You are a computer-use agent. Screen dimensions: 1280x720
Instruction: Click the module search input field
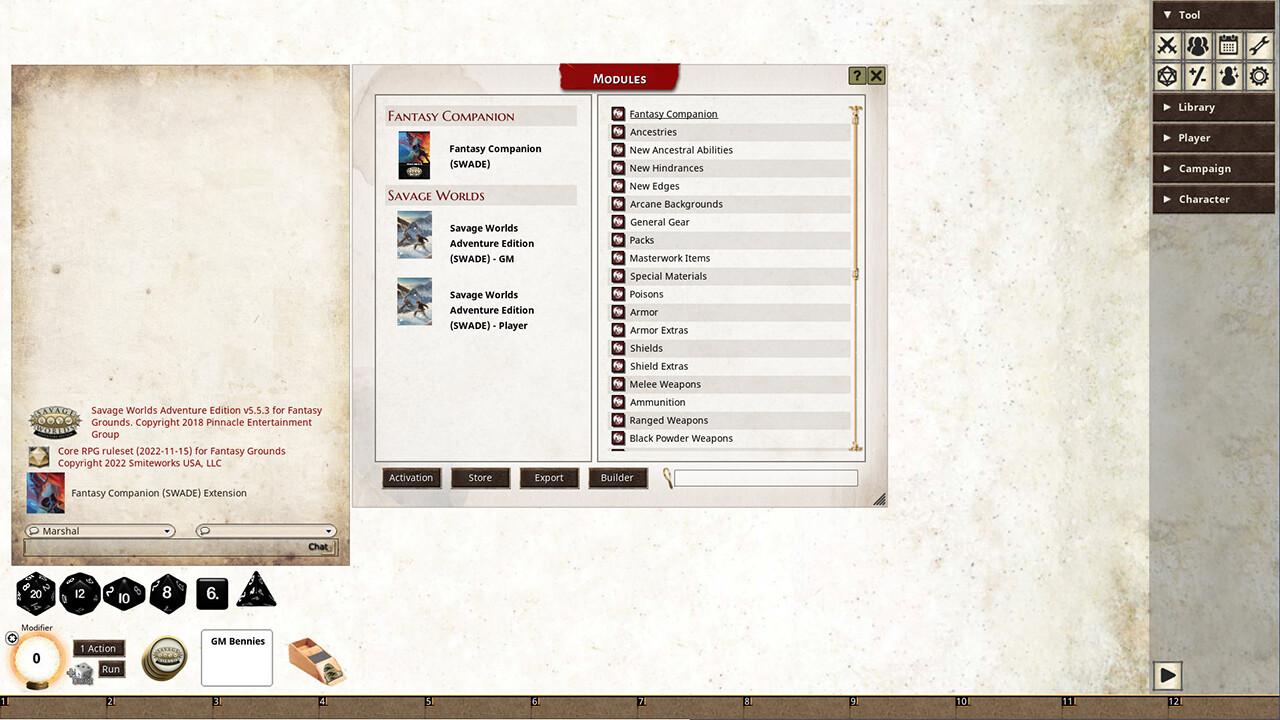(766, 478)
